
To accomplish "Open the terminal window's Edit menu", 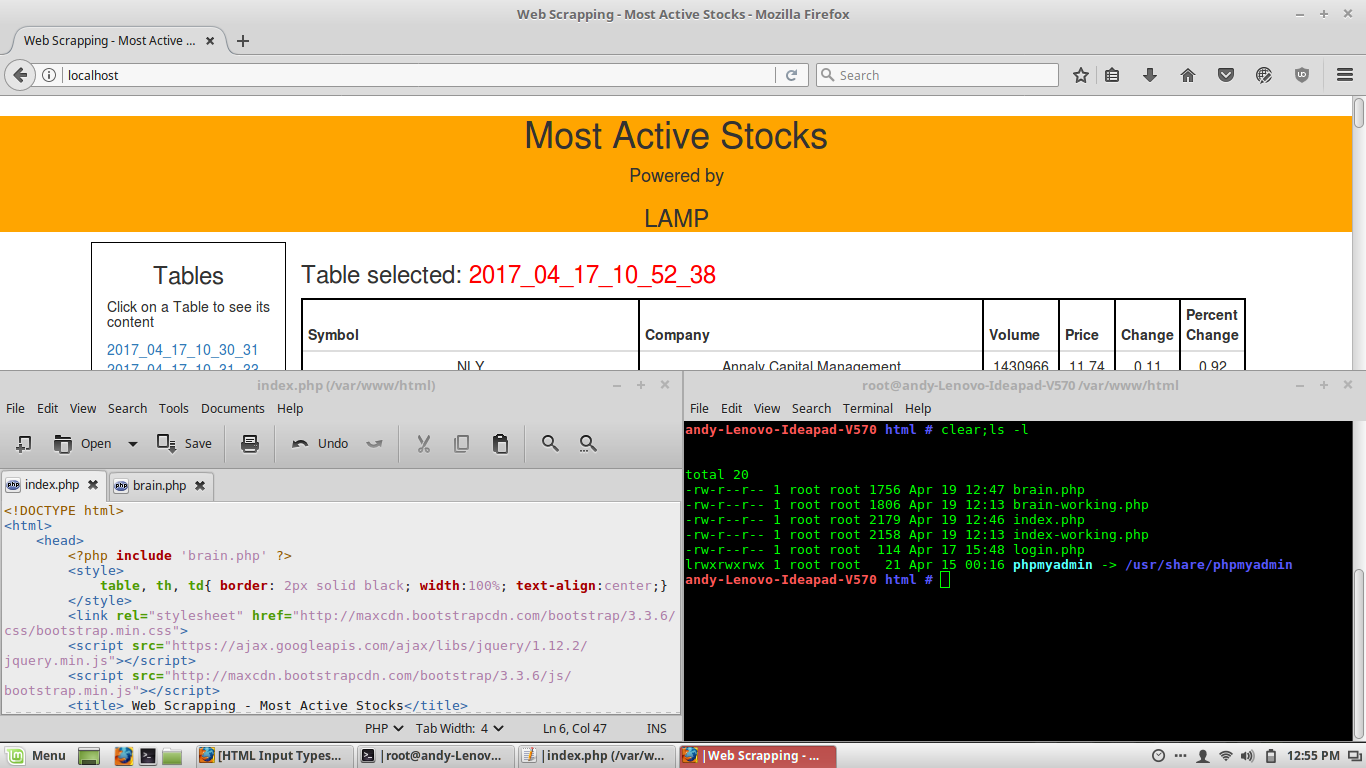I will coord(731,408).
